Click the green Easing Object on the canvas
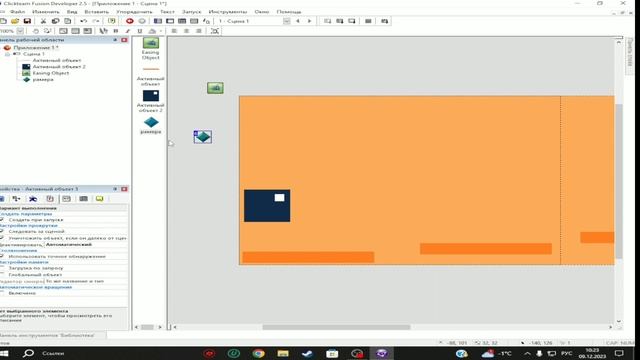Viewport: 640px width, 360px height. click(x=215, y=88)
